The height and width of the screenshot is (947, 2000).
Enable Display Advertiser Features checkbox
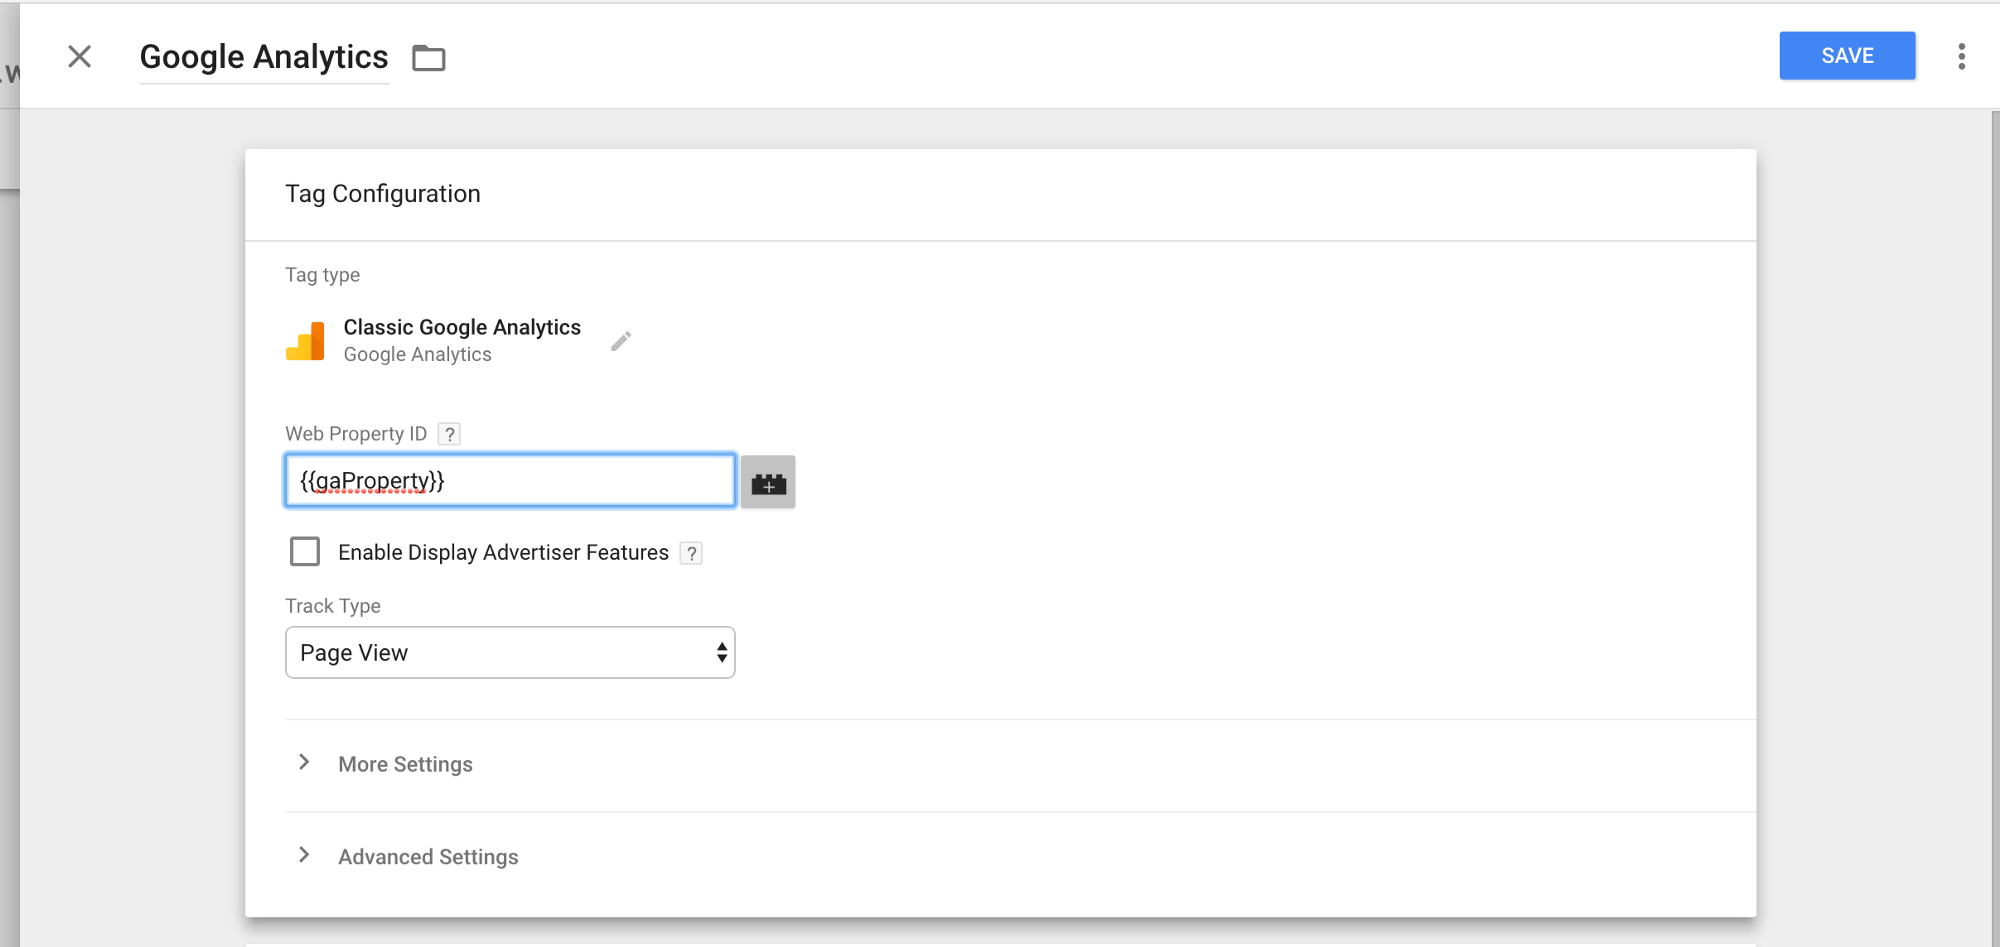[x=305, y=552]
